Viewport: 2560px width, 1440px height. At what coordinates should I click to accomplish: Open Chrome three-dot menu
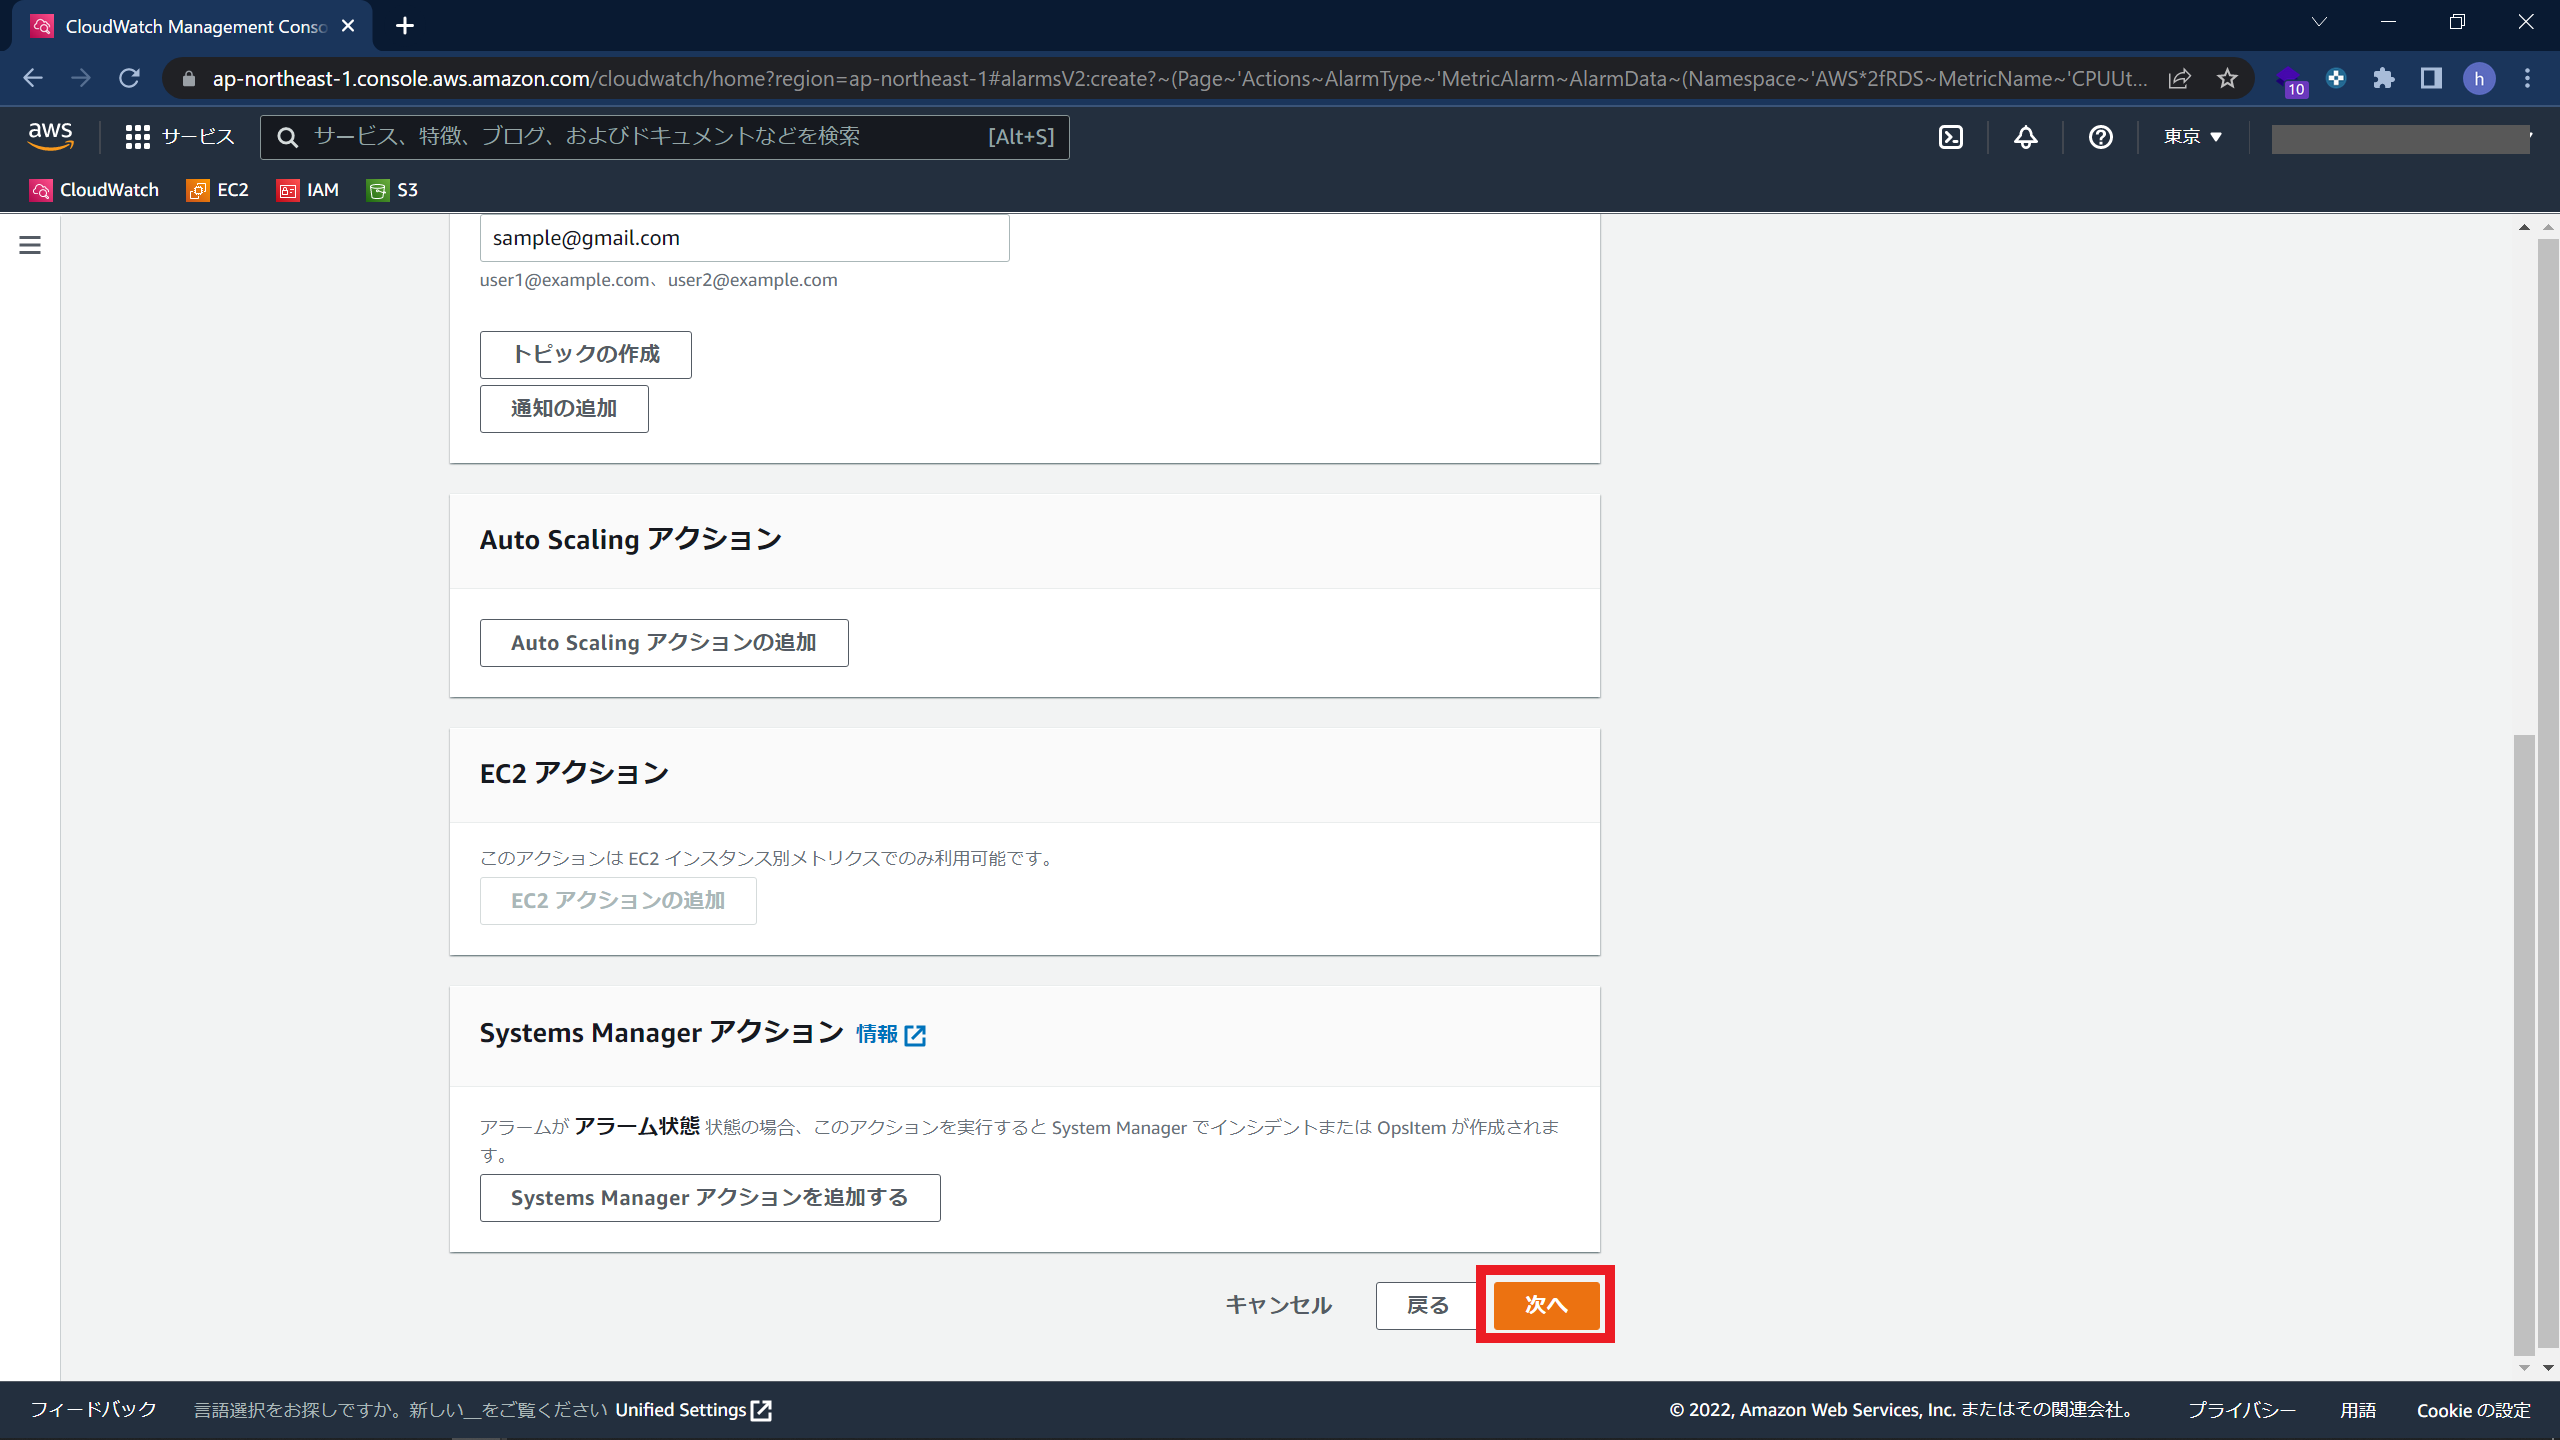click(x=2527, y=78)
